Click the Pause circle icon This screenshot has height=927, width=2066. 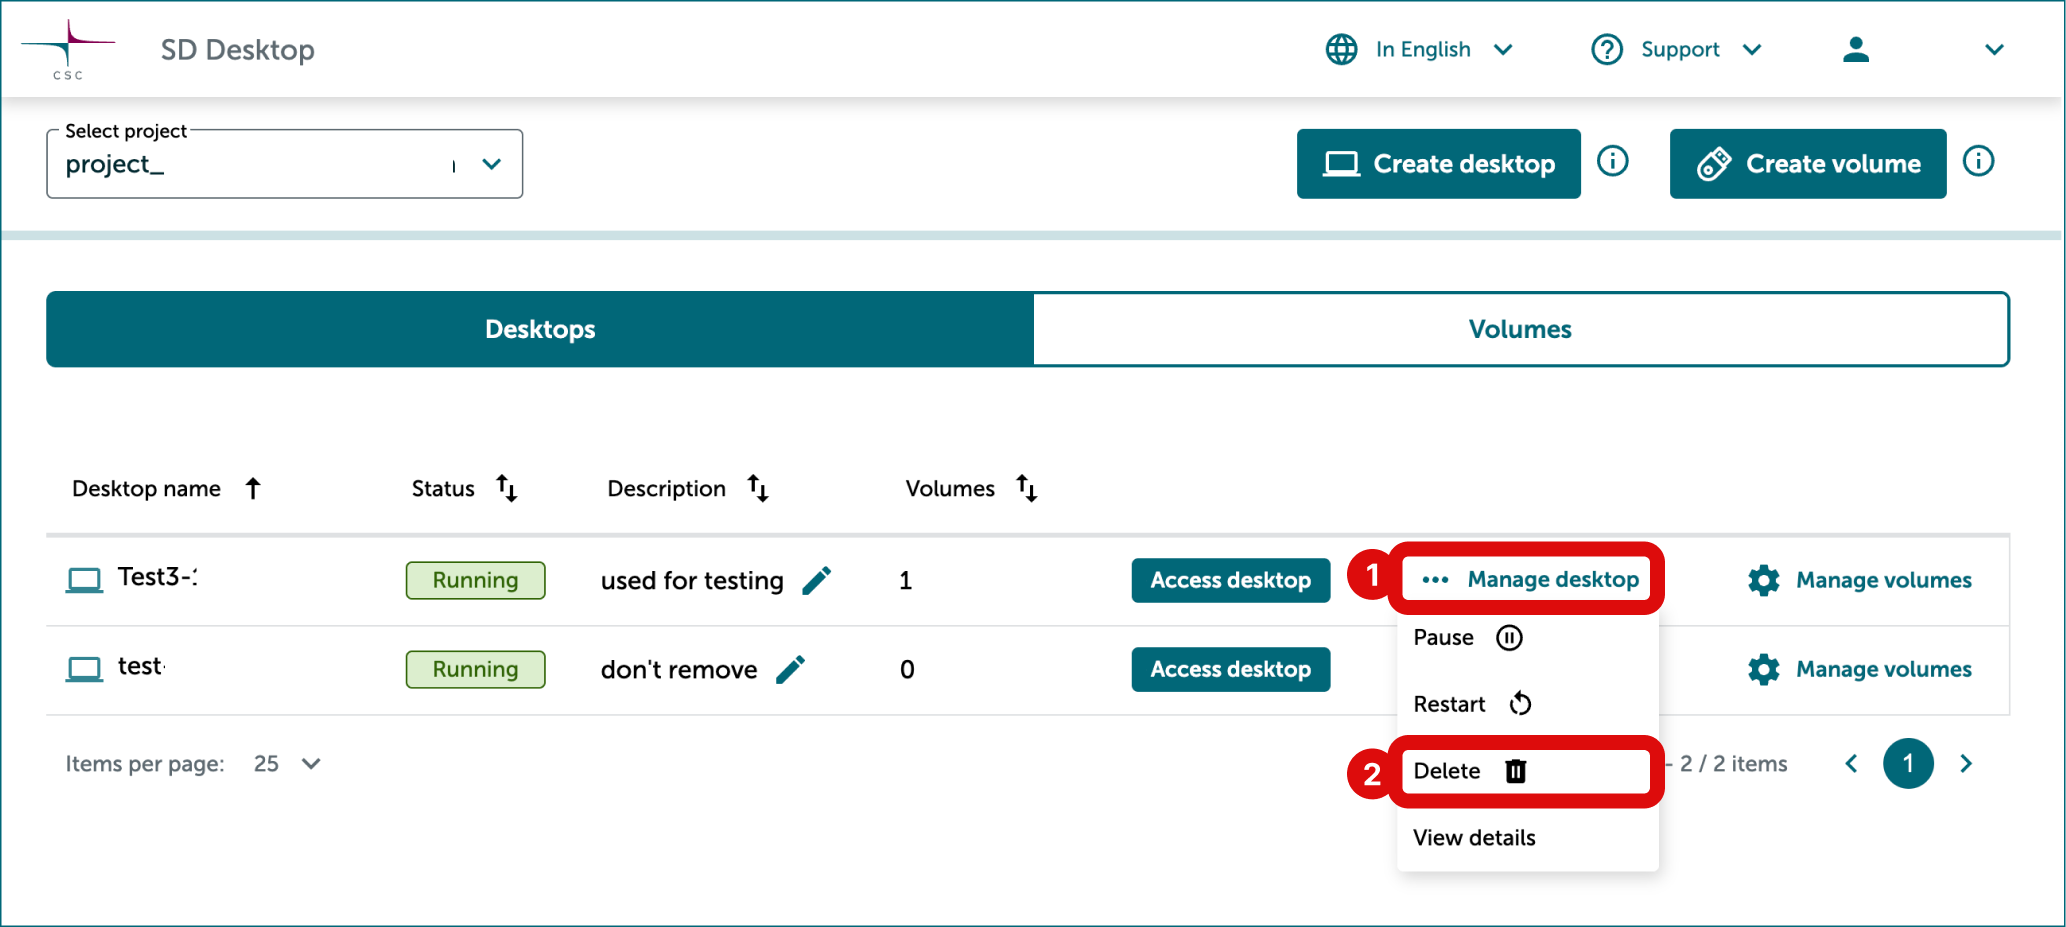[1509, 638]
